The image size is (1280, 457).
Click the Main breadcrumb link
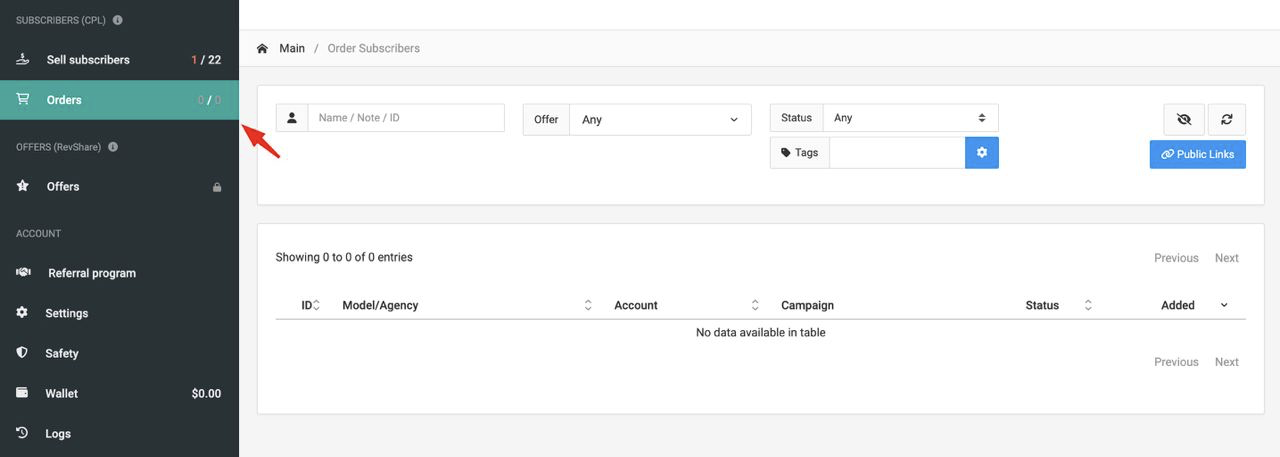(292, 48)
